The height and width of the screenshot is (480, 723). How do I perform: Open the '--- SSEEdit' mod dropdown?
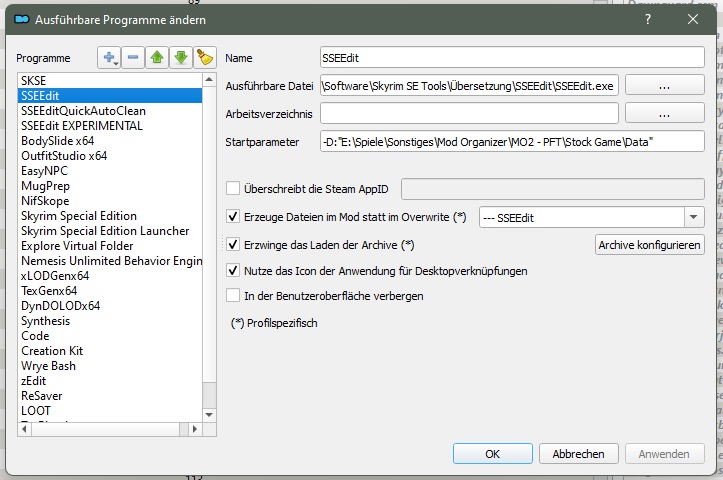point(694,217)
